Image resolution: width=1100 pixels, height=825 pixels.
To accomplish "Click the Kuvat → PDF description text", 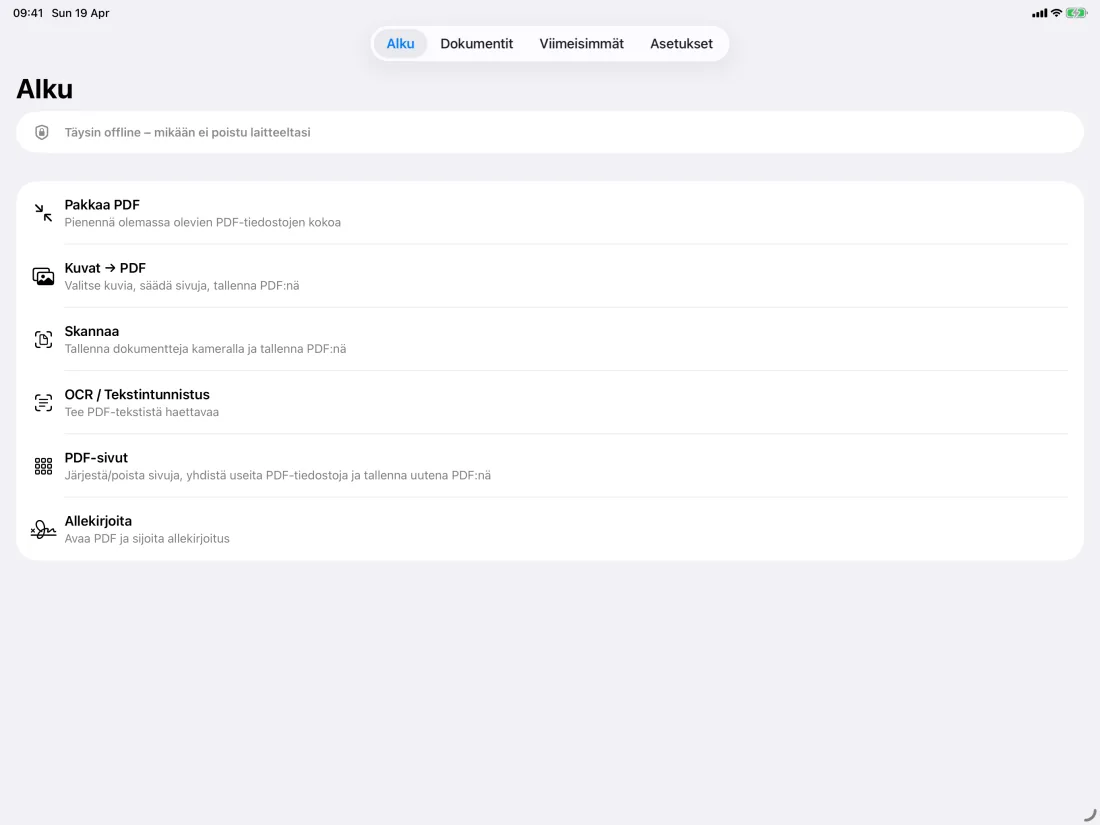I will click(182, 286).
